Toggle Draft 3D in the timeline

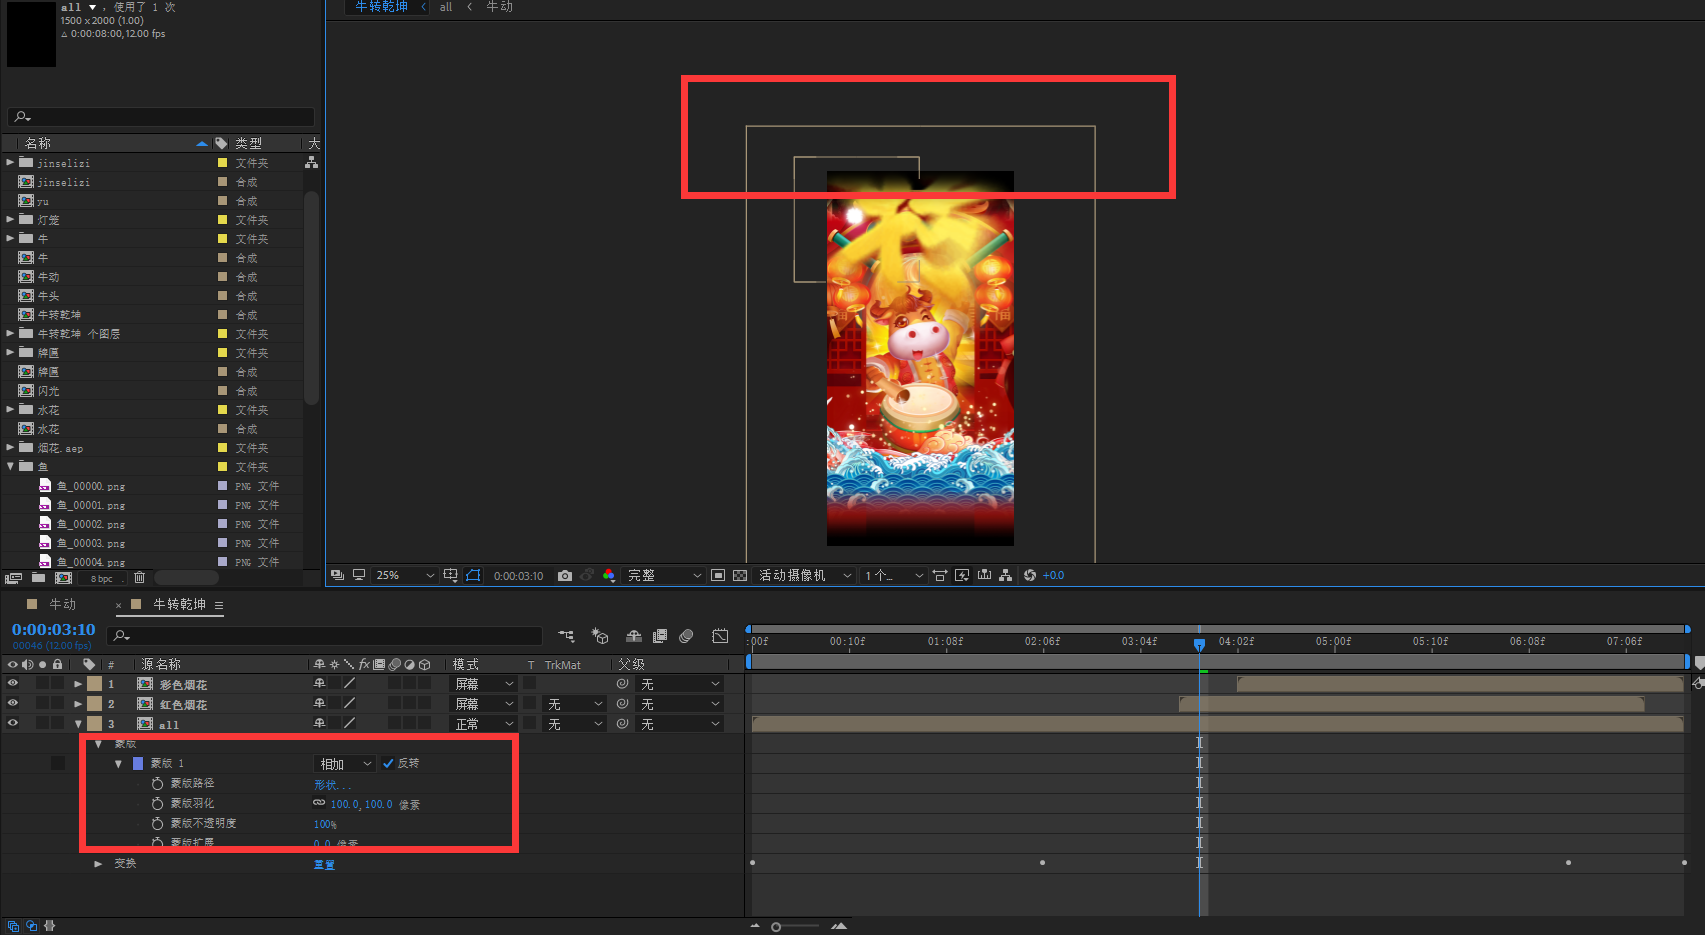(600, 636)
